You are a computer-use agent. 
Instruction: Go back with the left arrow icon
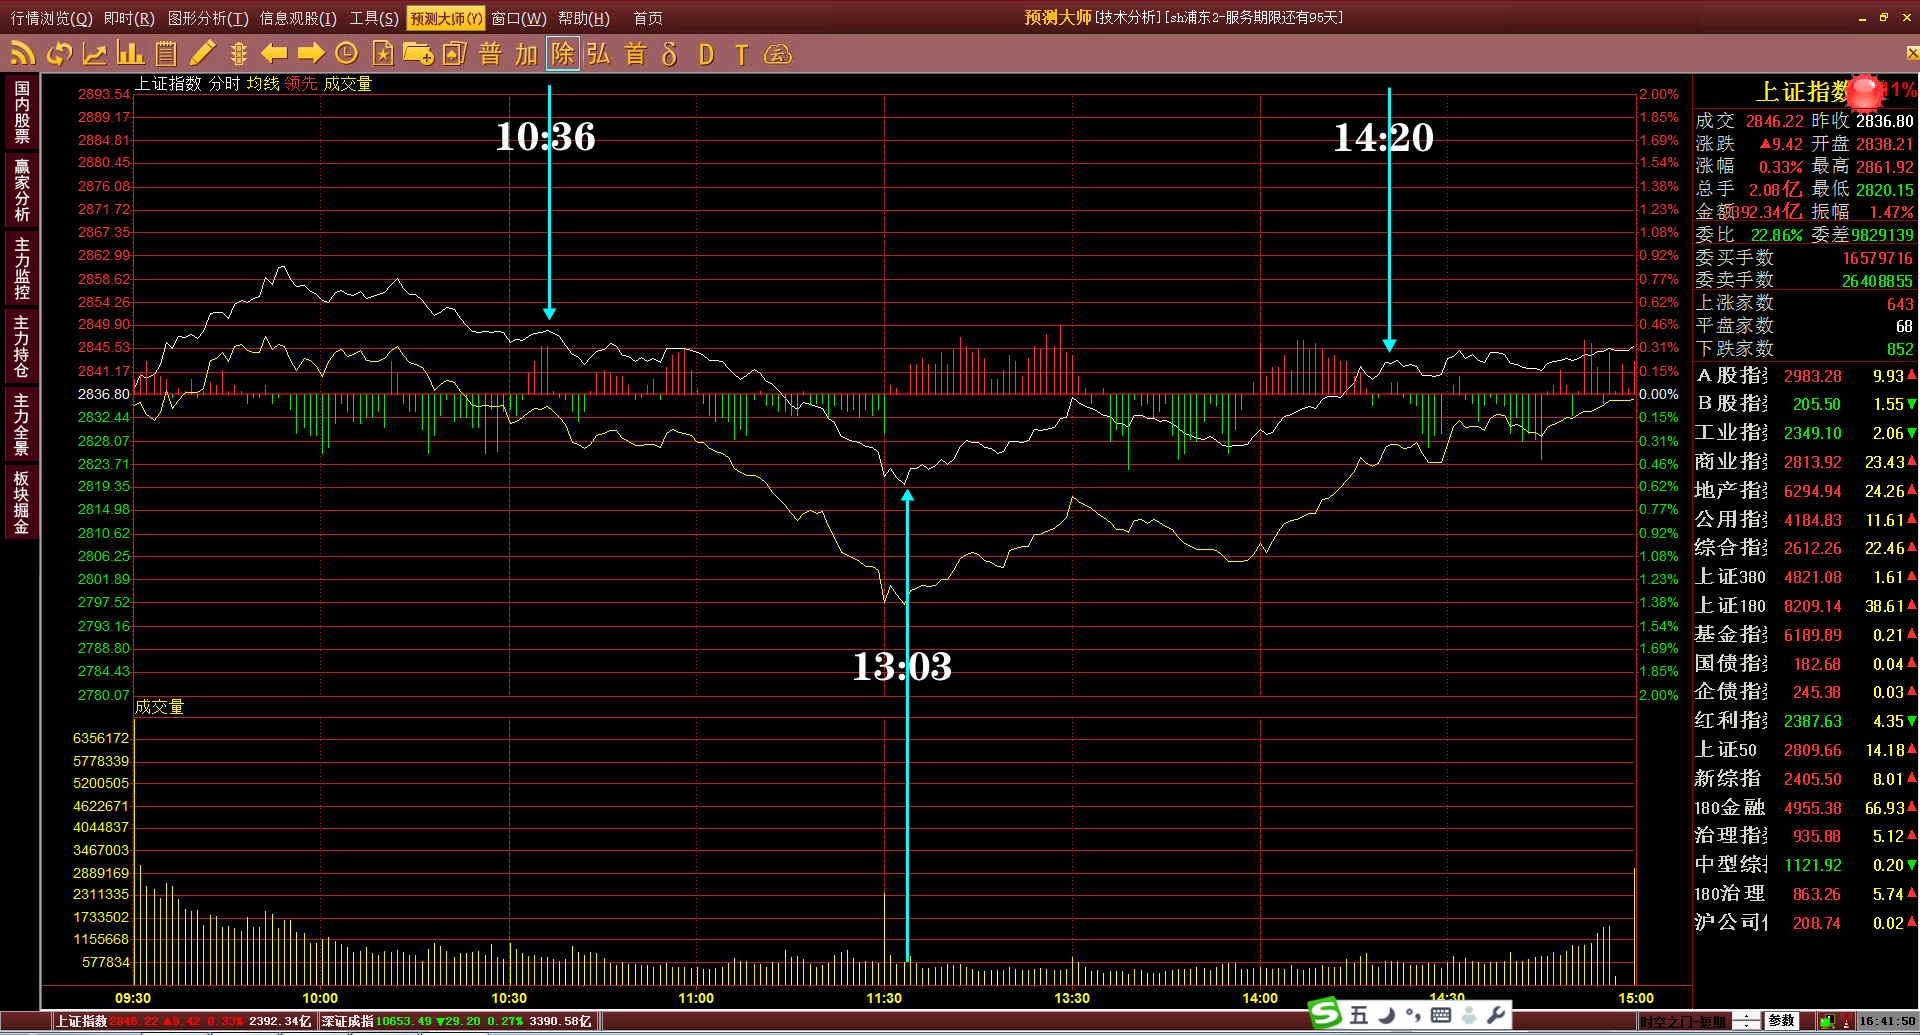tap(274, 53)
